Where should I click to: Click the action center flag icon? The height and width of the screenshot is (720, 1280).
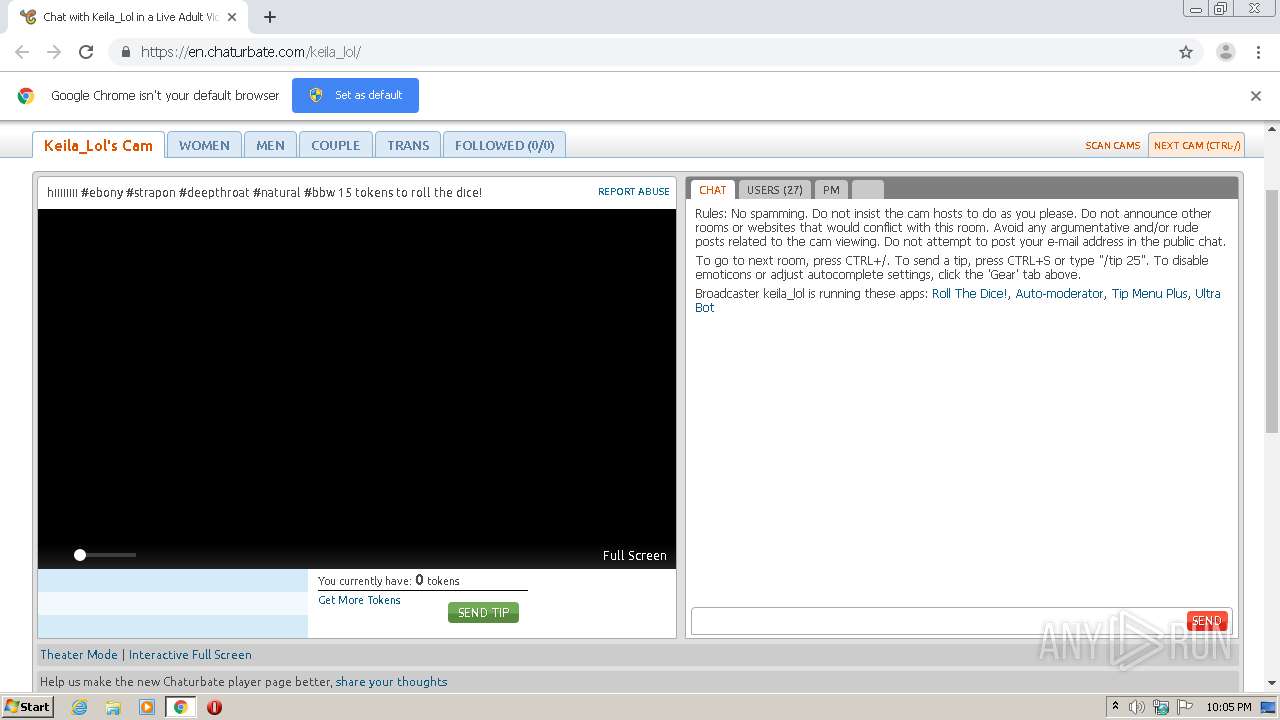click(x=1185, y=707)
